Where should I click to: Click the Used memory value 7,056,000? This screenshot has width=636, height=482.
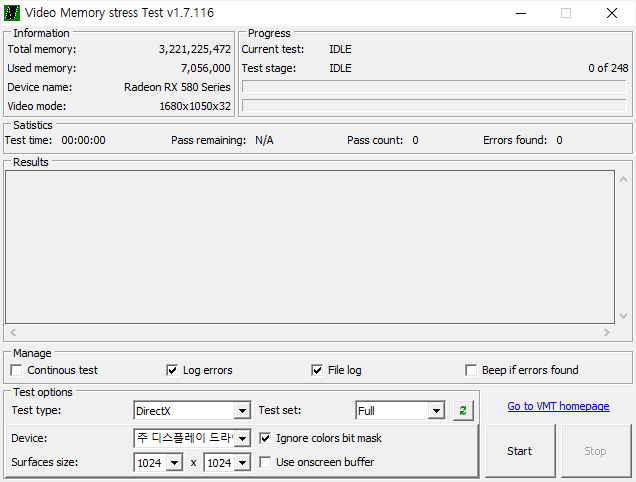206,68
